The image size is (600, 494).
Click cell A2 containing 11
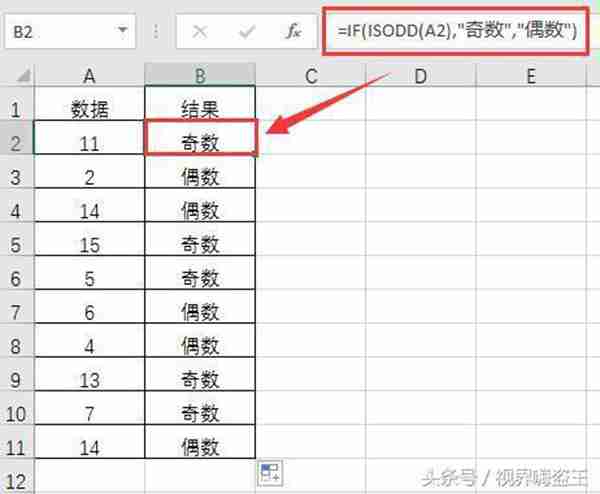(89, 137)
